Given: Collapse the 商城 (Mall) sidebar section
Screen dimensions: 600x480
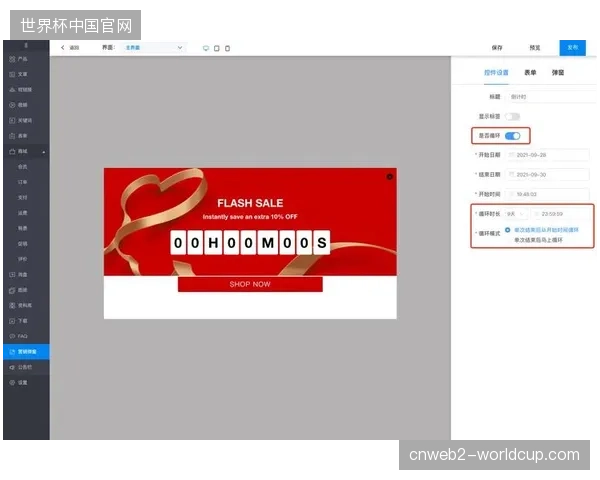Looking at the screenshot, I should [x=26, y=152].
